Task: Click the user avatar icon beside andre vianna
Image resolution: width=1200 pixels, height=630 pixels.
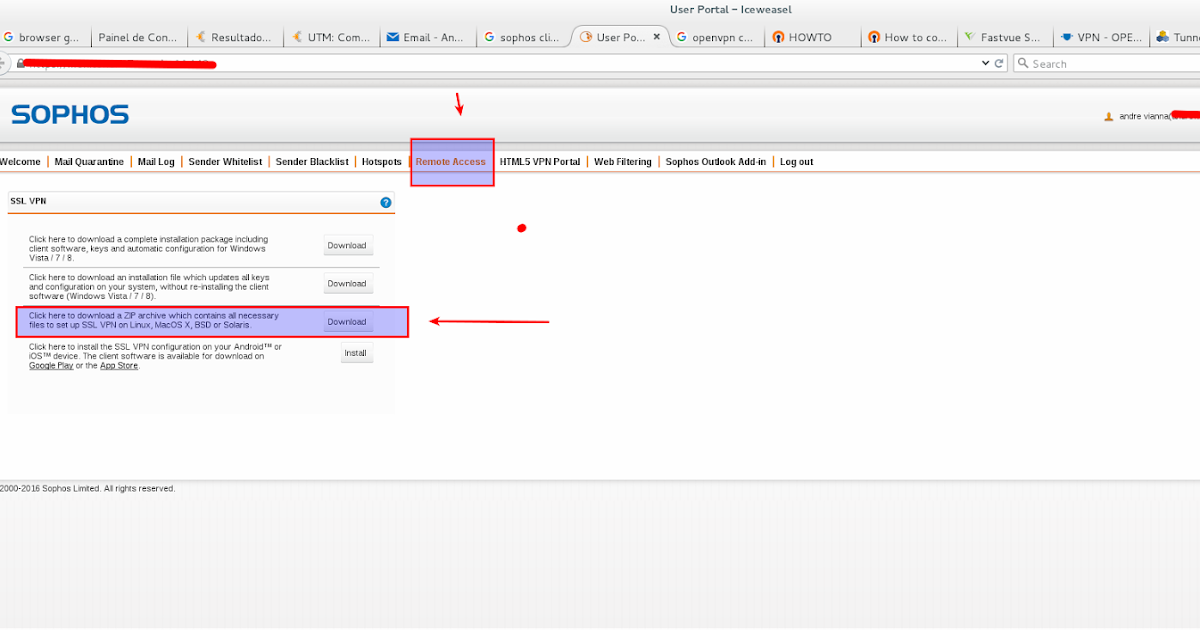Action: coord(1108,116)
